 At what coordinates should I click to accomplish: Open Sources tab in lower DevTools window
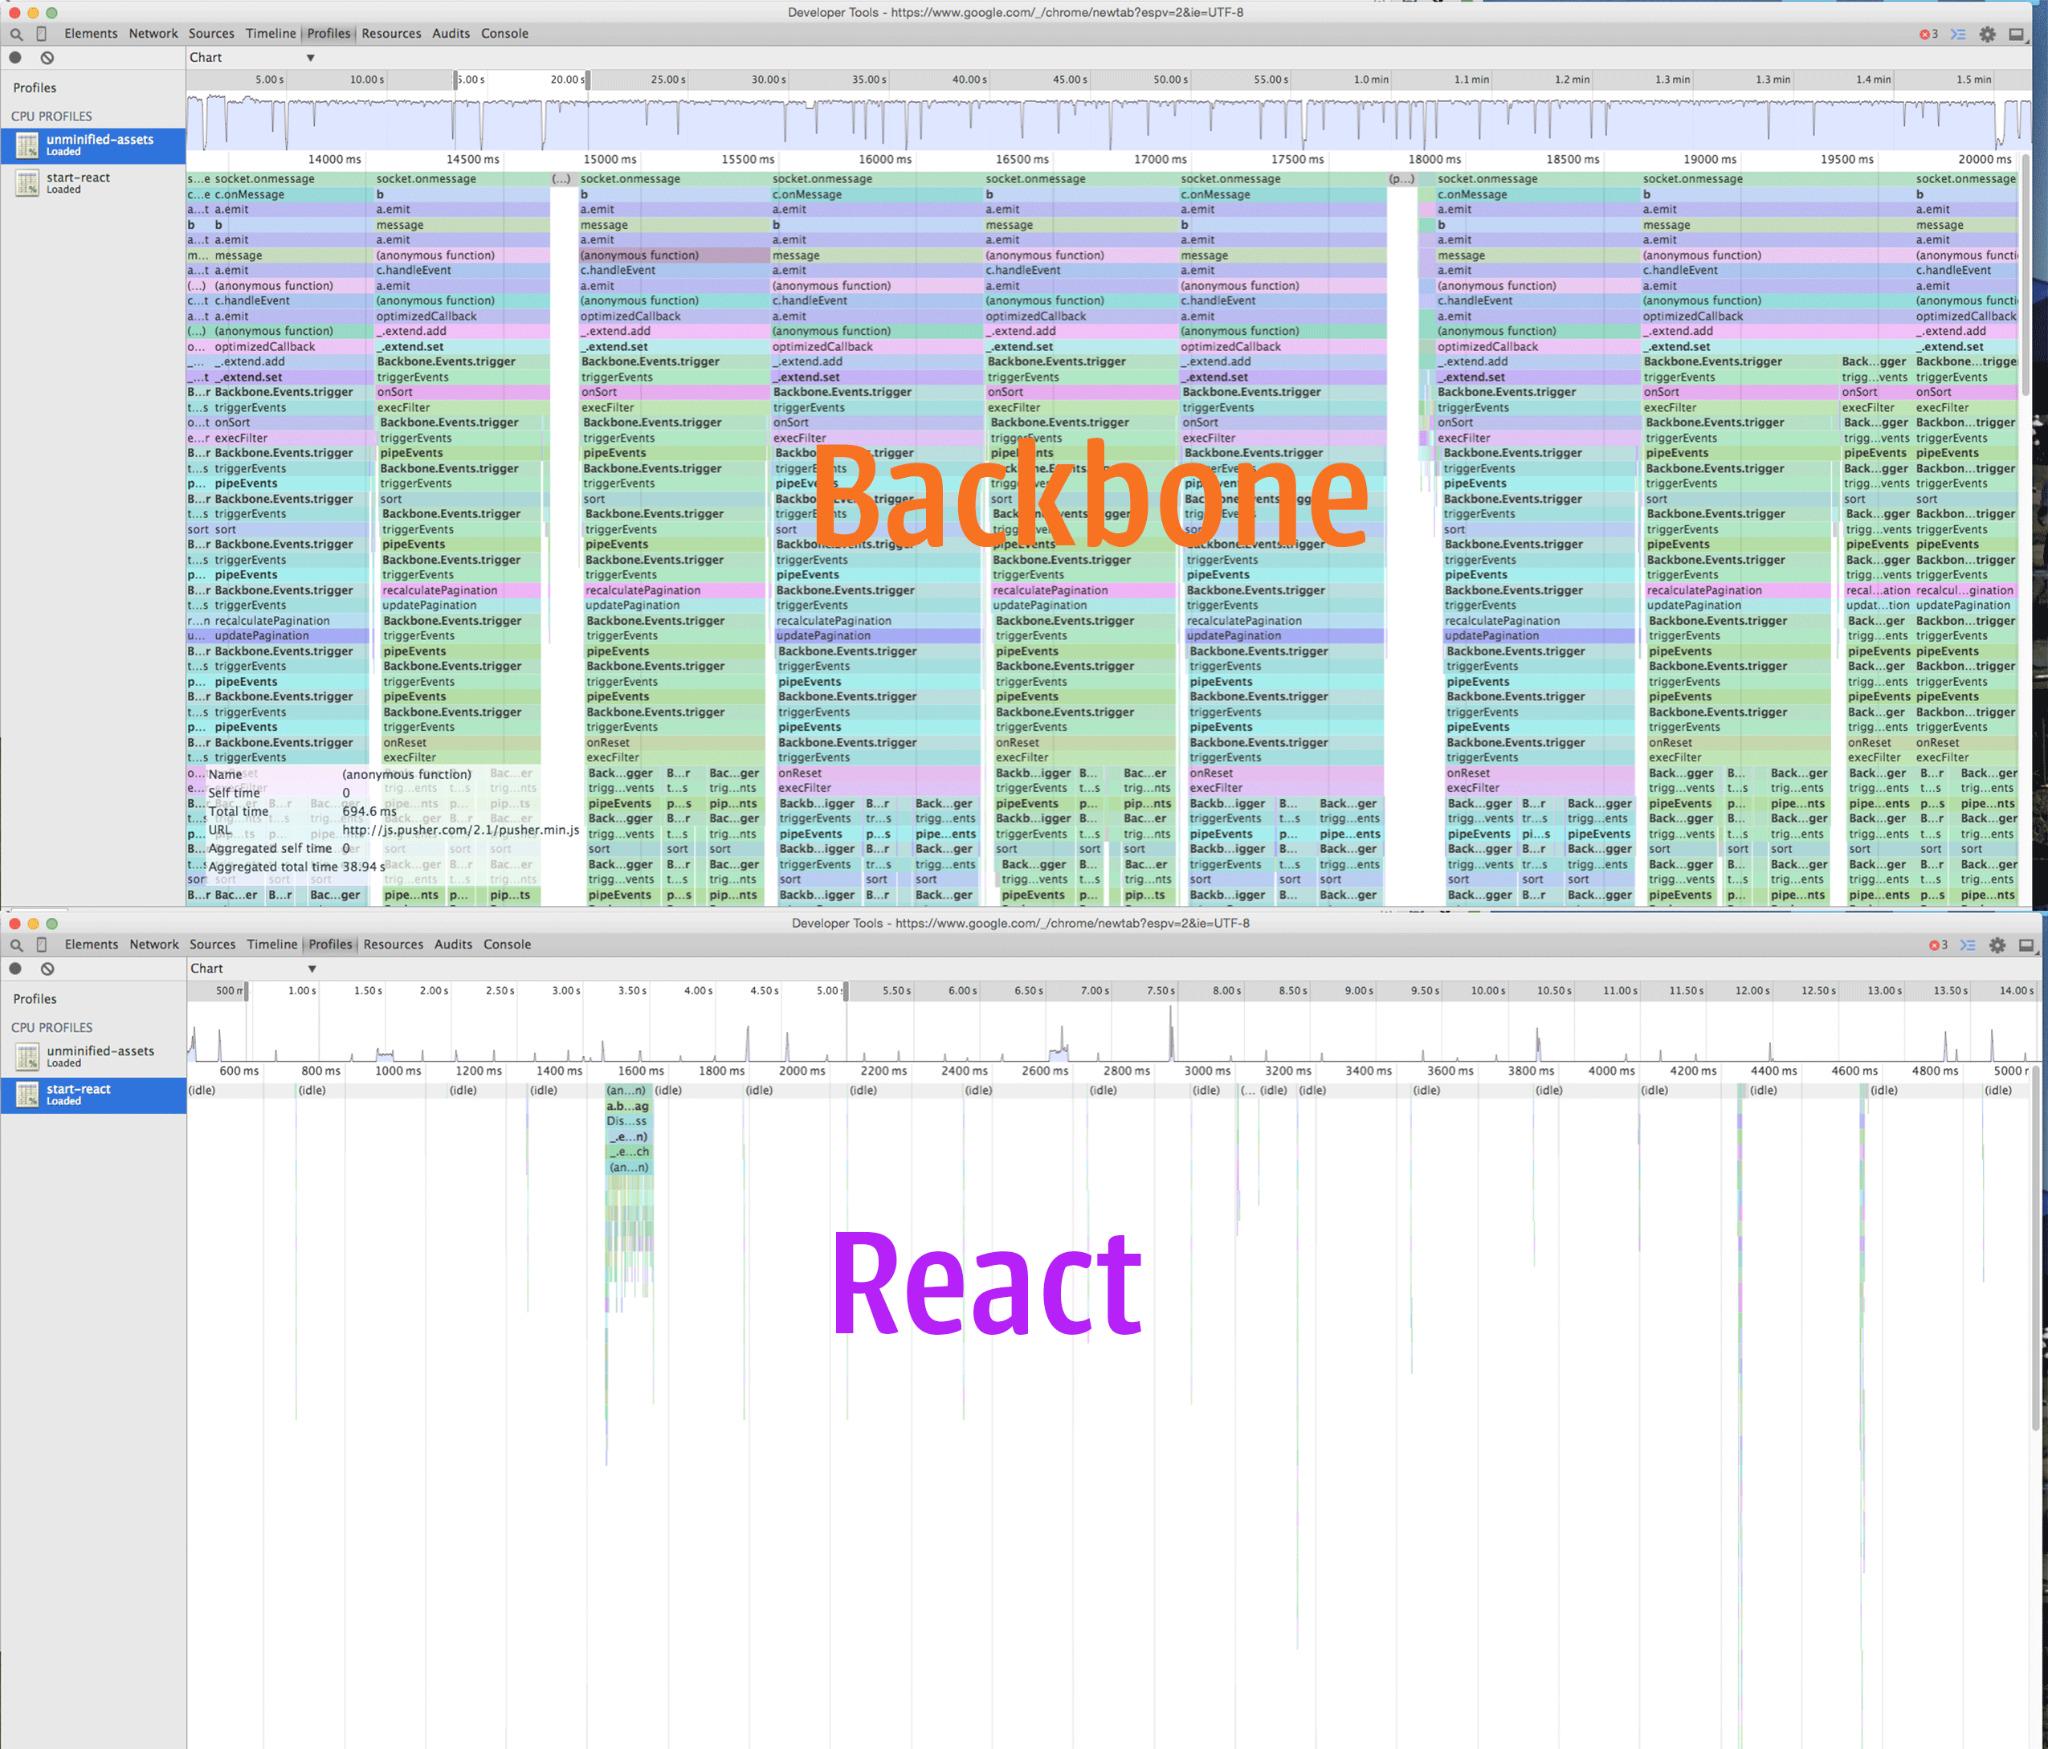tap(212, 945)
